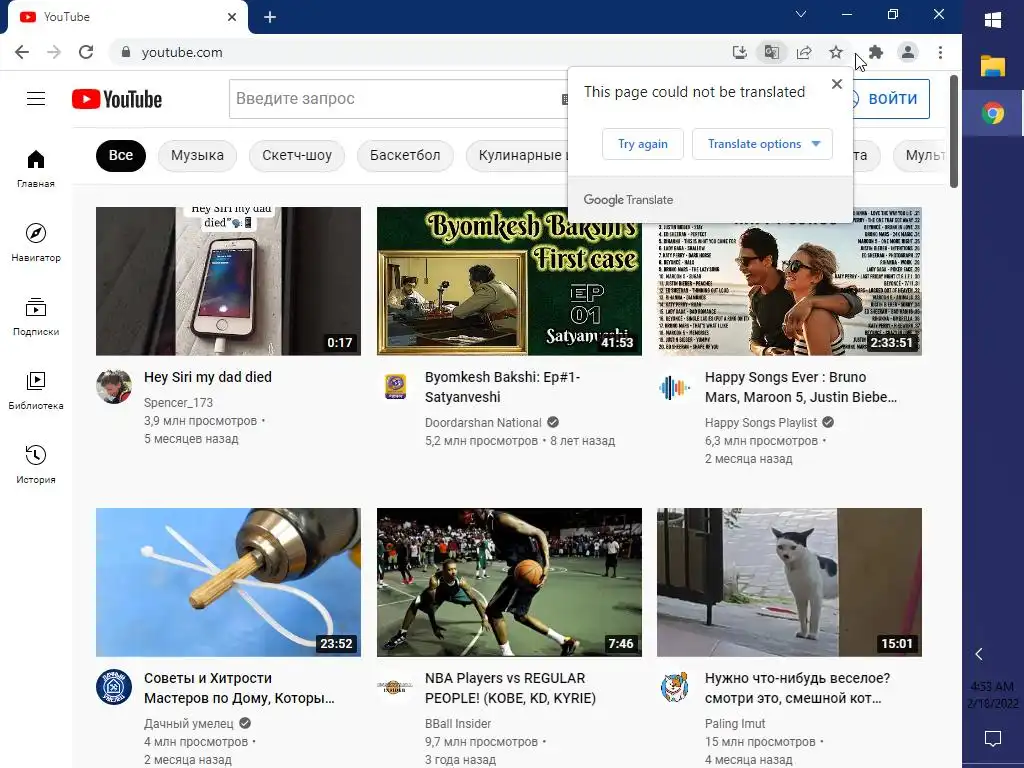
Task: Open File Explorer from taskbar
Action: point(993,66)
